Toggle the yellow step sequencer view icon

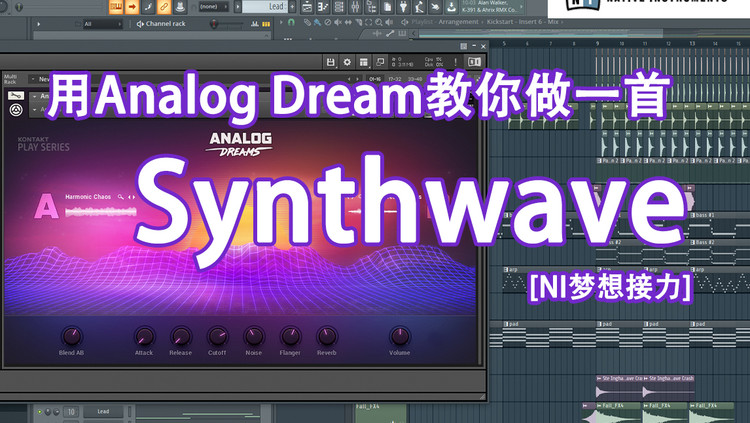pyautogui.click(x=266, y=24)
